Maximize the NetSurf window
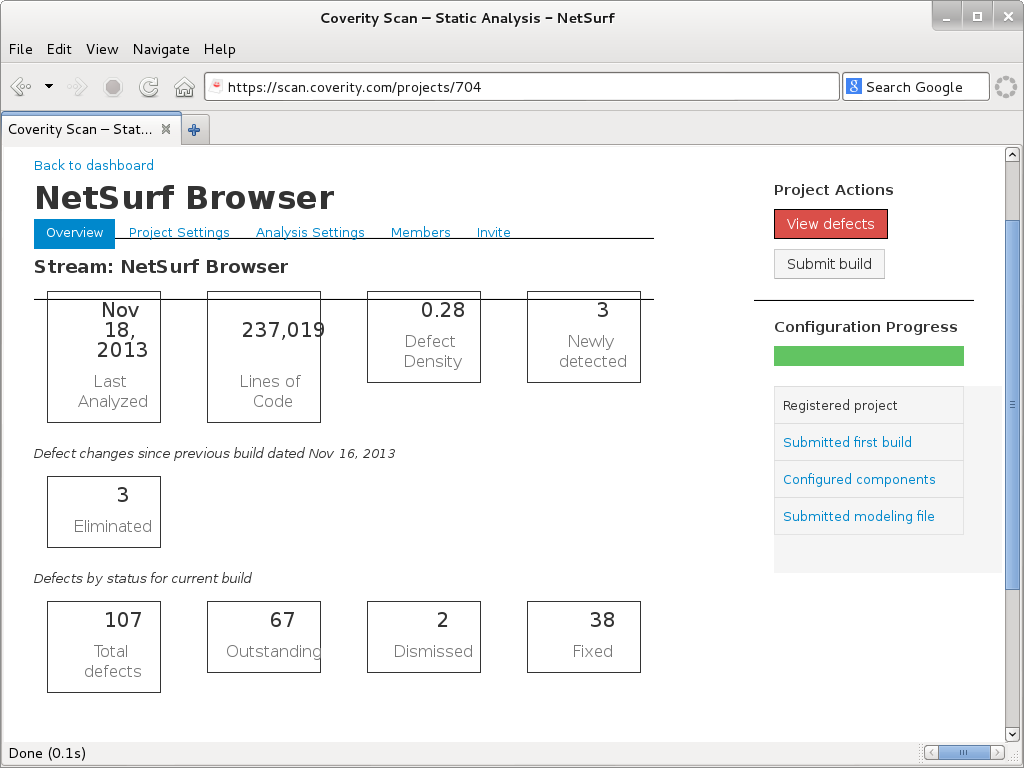The height and width of the screenshot is (768, 1024). click(x=977, y=17)
